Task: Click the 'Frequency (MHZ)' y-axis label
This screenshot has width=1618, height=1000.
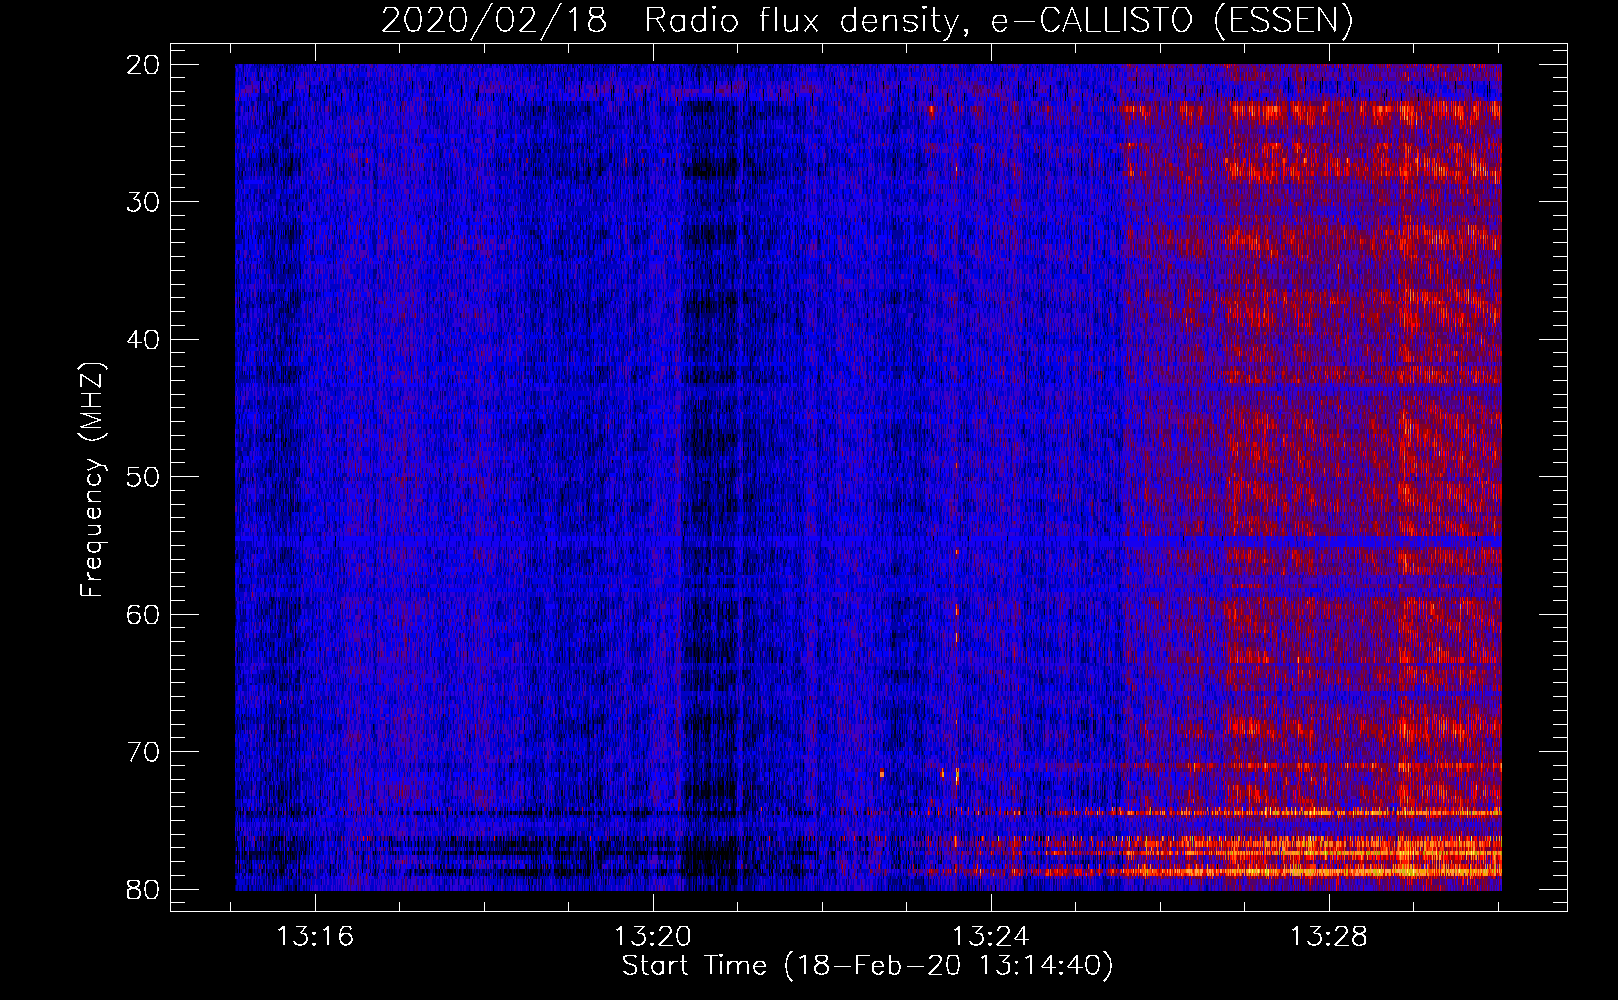Action: [x=92, y=479]
